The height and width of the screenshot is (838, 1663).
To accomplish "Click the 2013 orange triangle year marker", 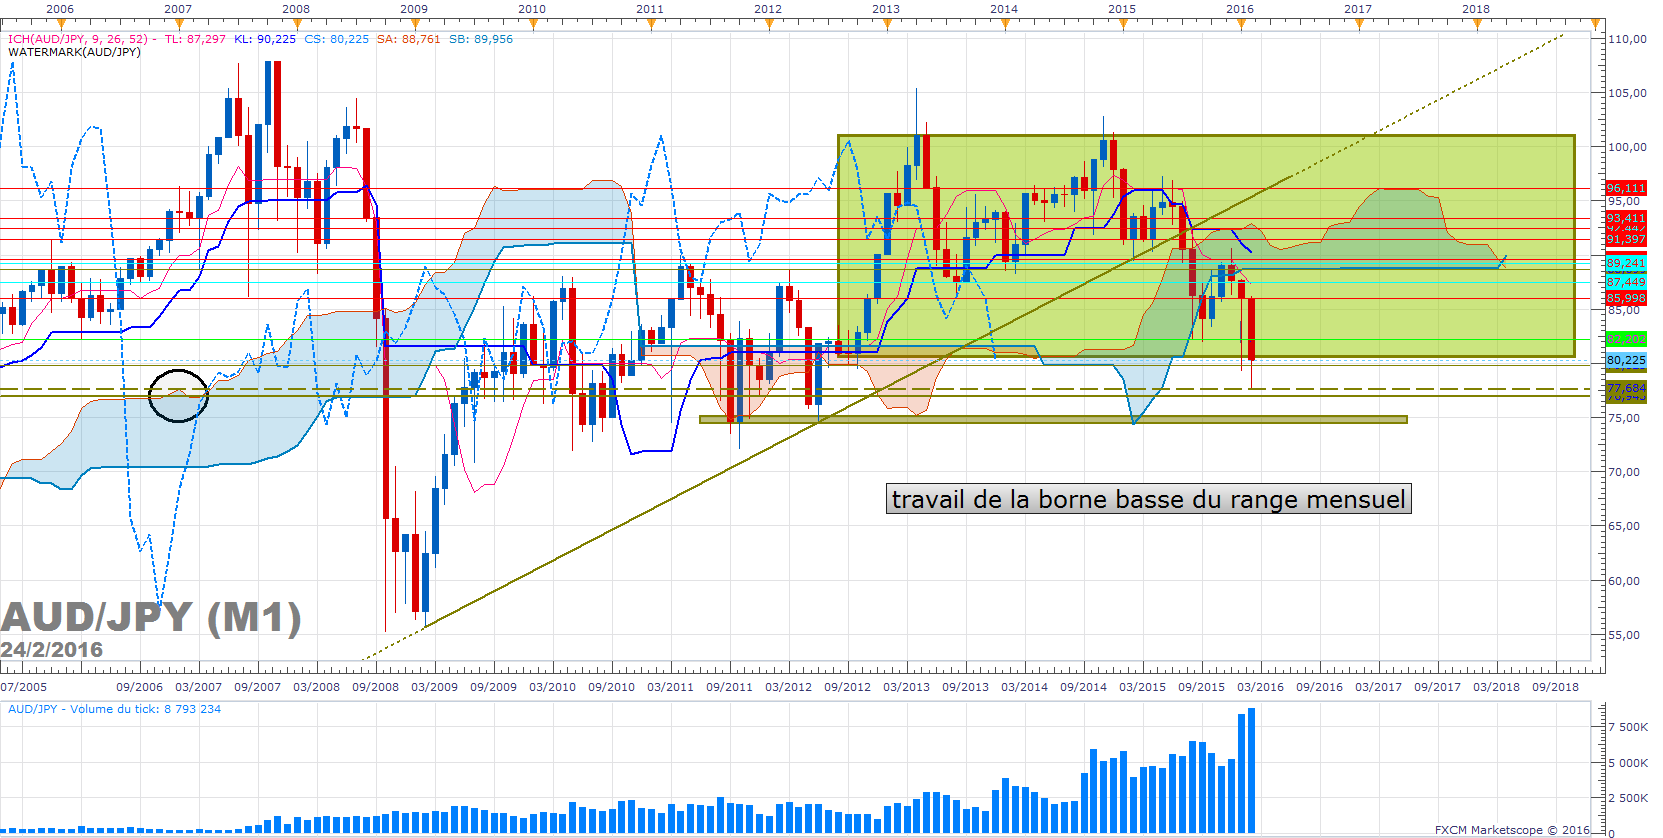I will tap(887, 26).
